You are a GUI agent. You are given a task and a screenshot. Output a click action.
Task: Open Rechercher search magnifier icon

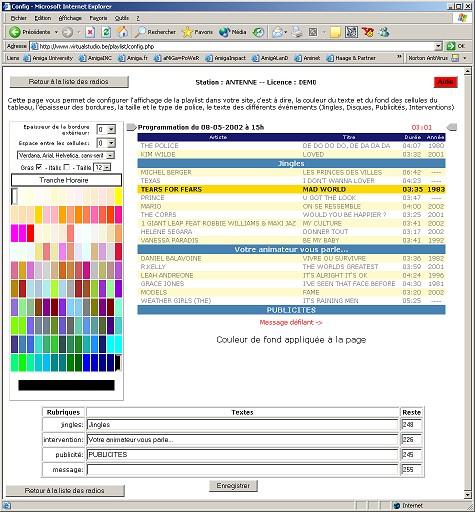click(x=140, y=32)
